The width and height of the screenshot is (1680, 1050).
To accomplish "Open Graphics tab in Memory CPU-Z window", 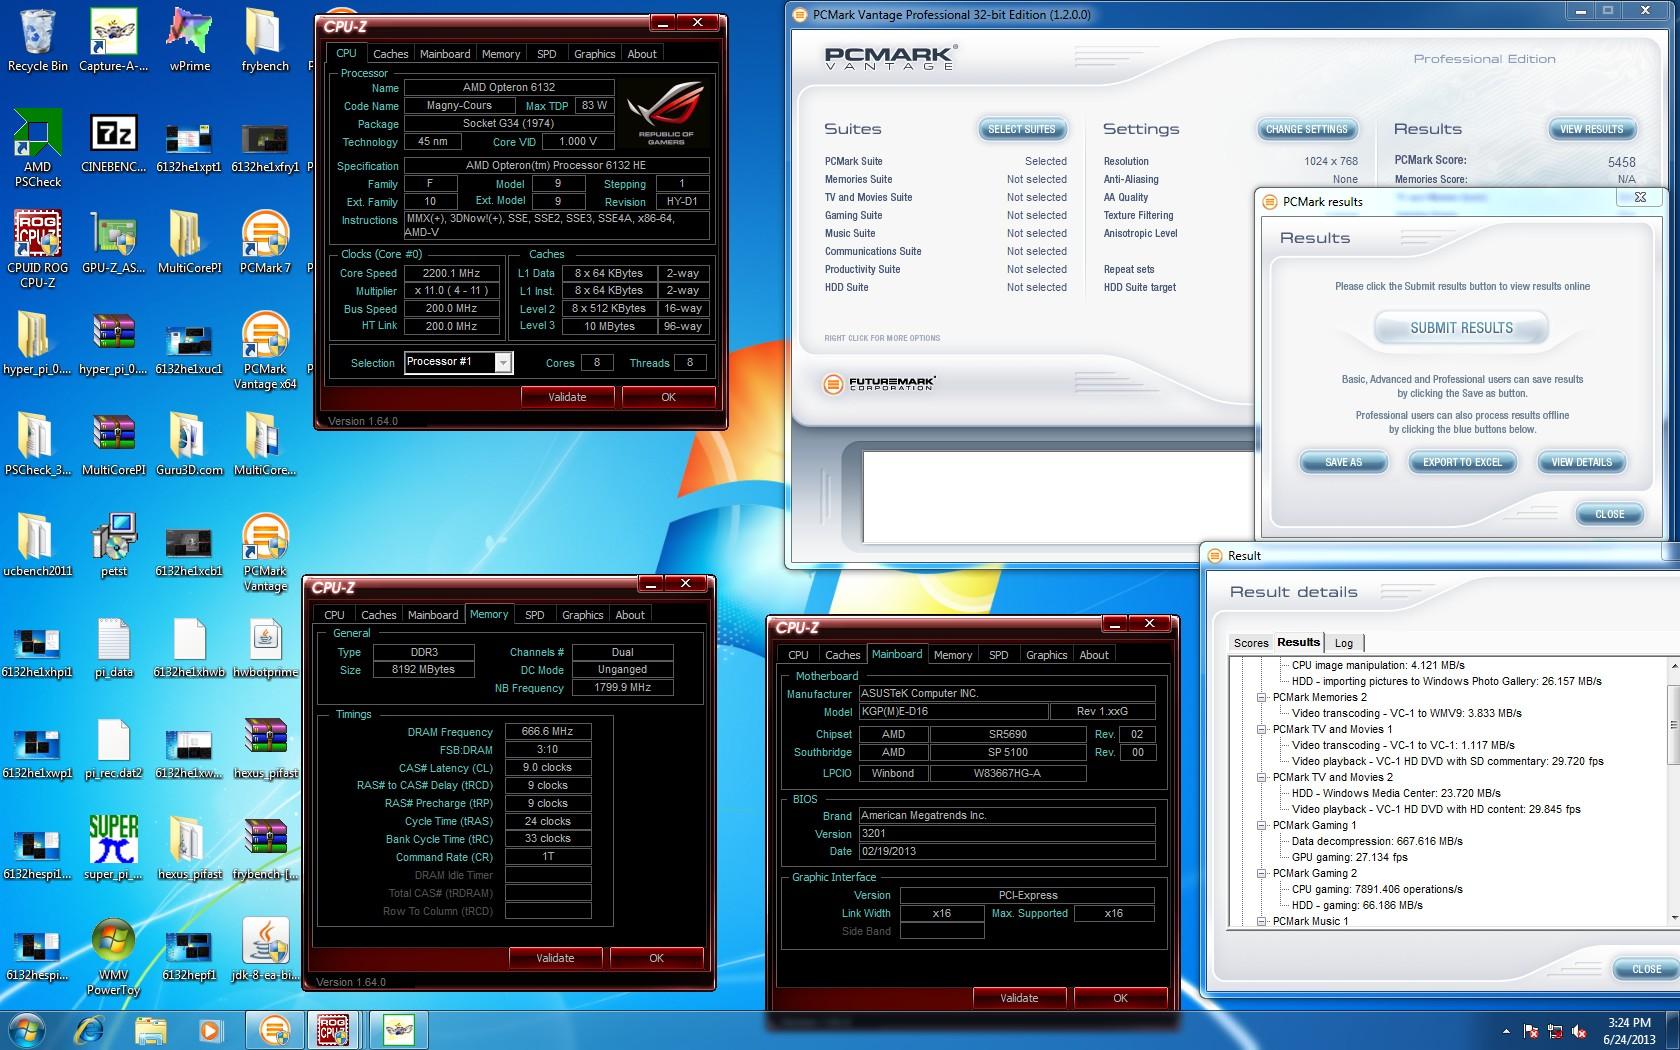I will pos(582,615).
